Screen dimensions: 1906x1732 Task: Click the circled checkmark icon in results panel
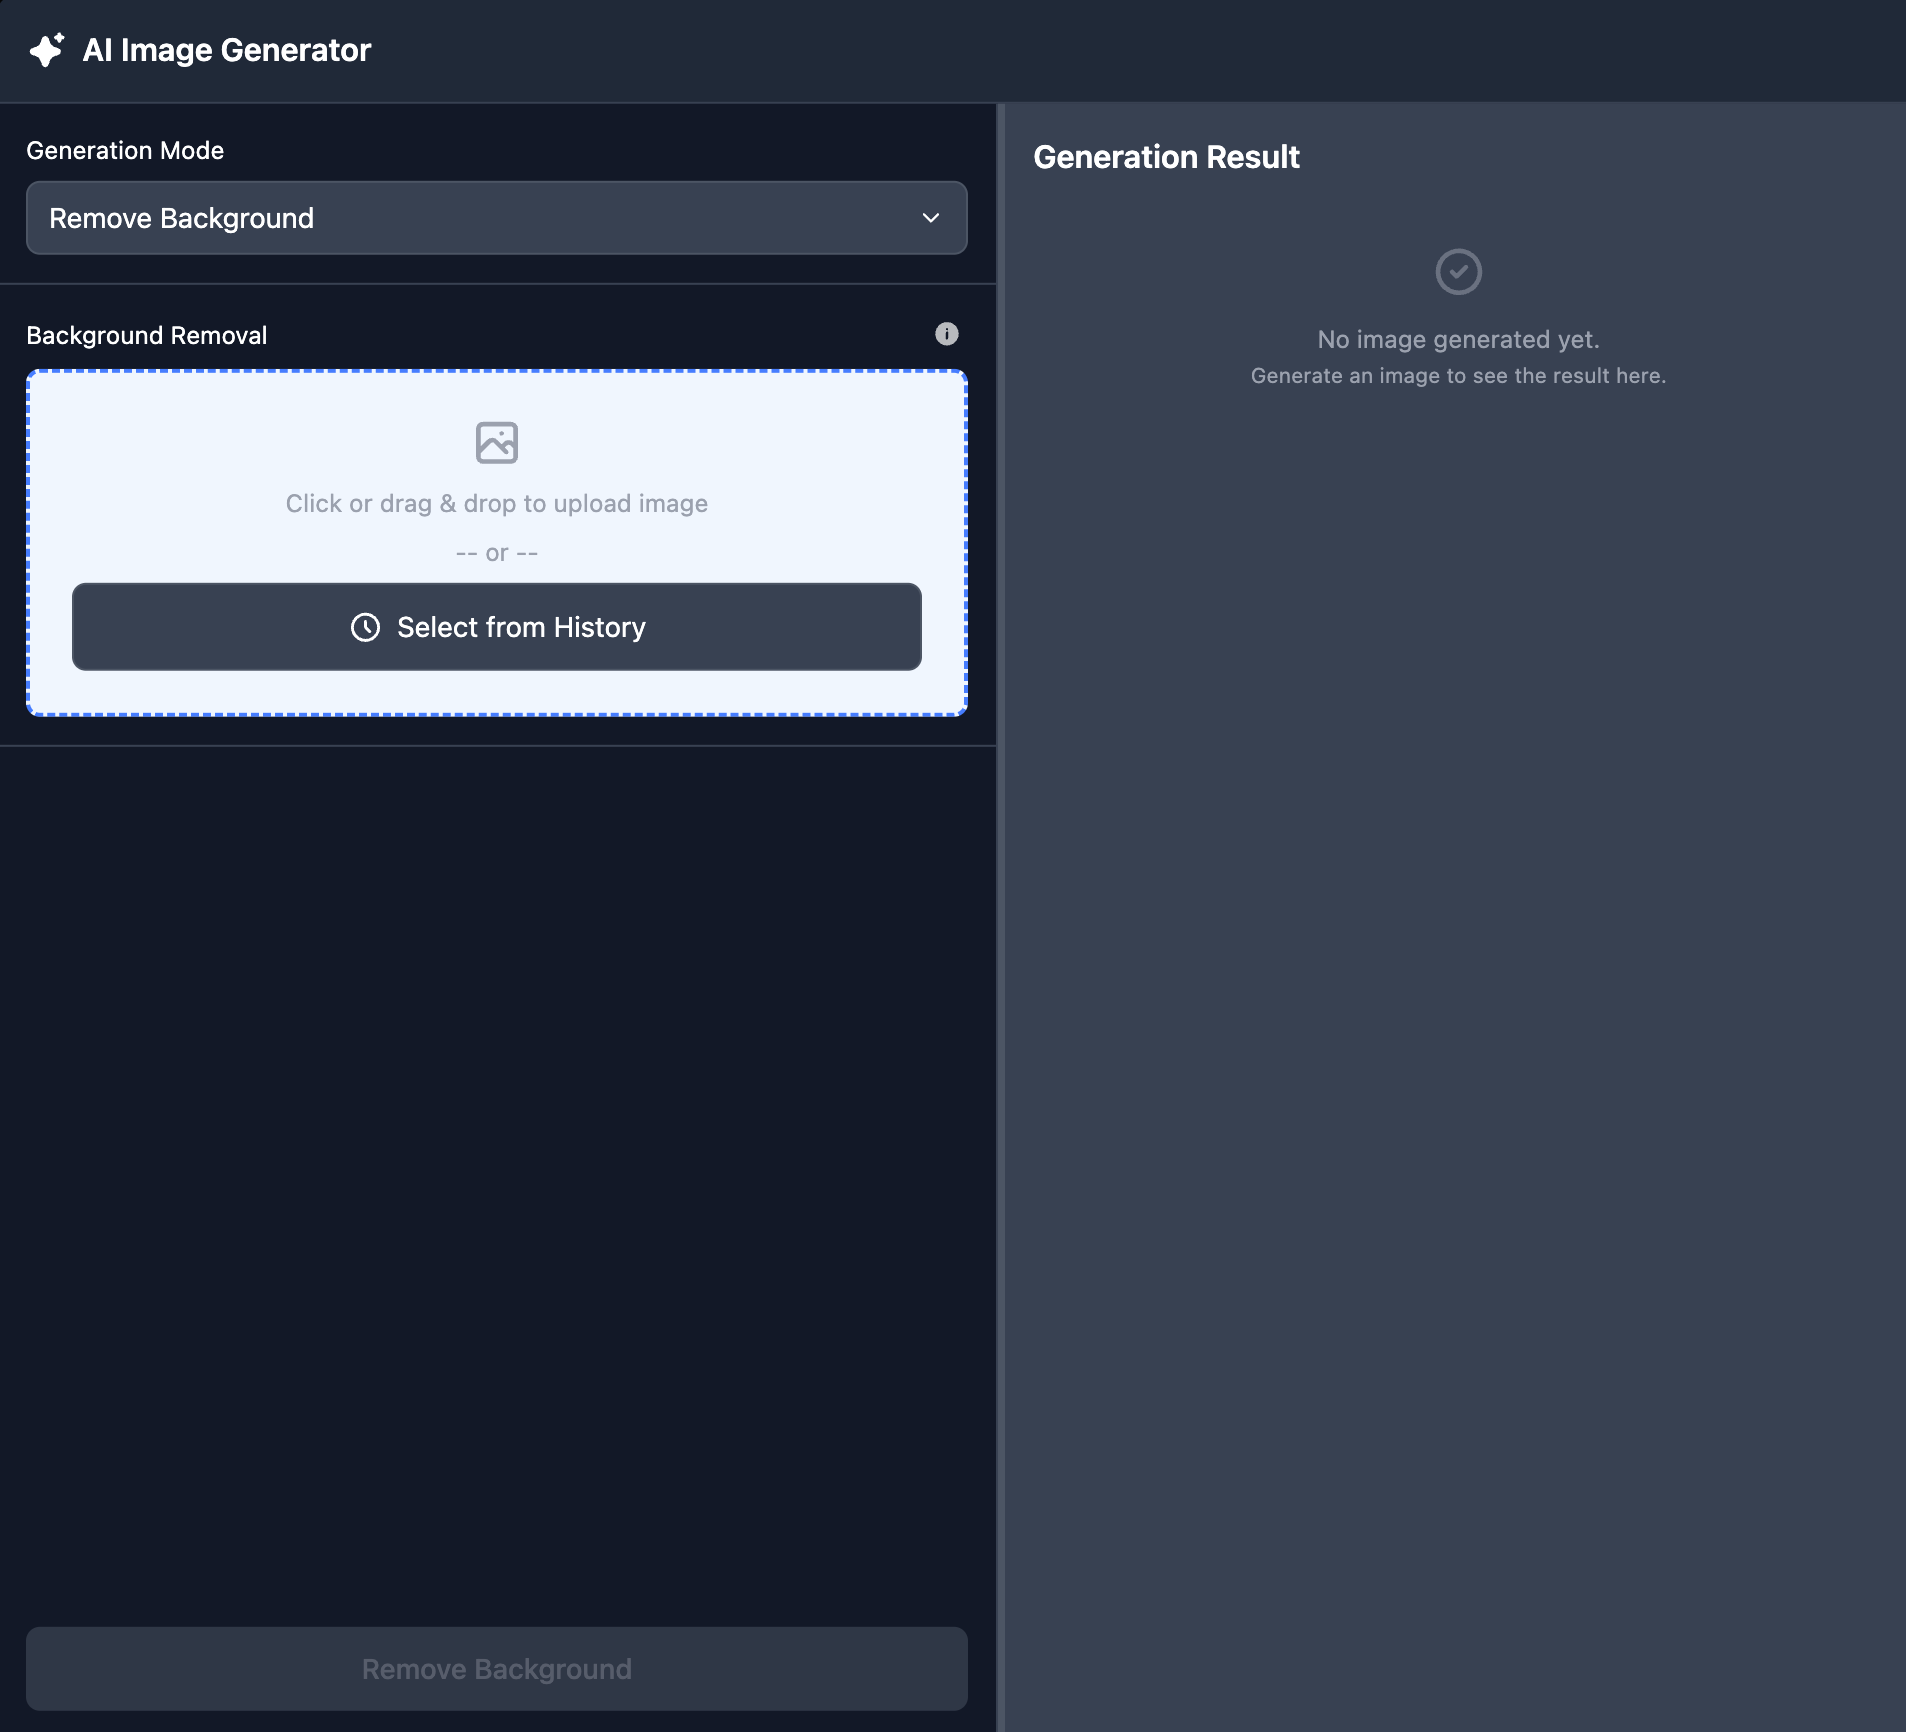click(1458, 272)
